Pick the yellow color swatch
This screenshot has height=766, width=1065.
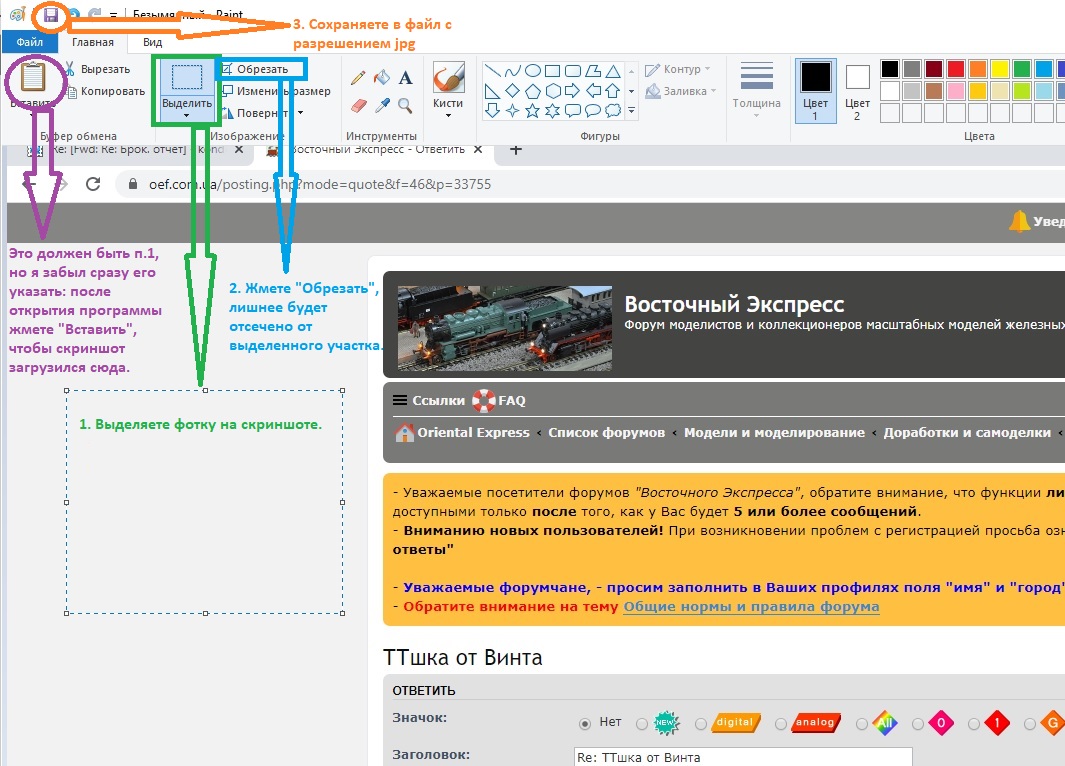[1000, 69]
